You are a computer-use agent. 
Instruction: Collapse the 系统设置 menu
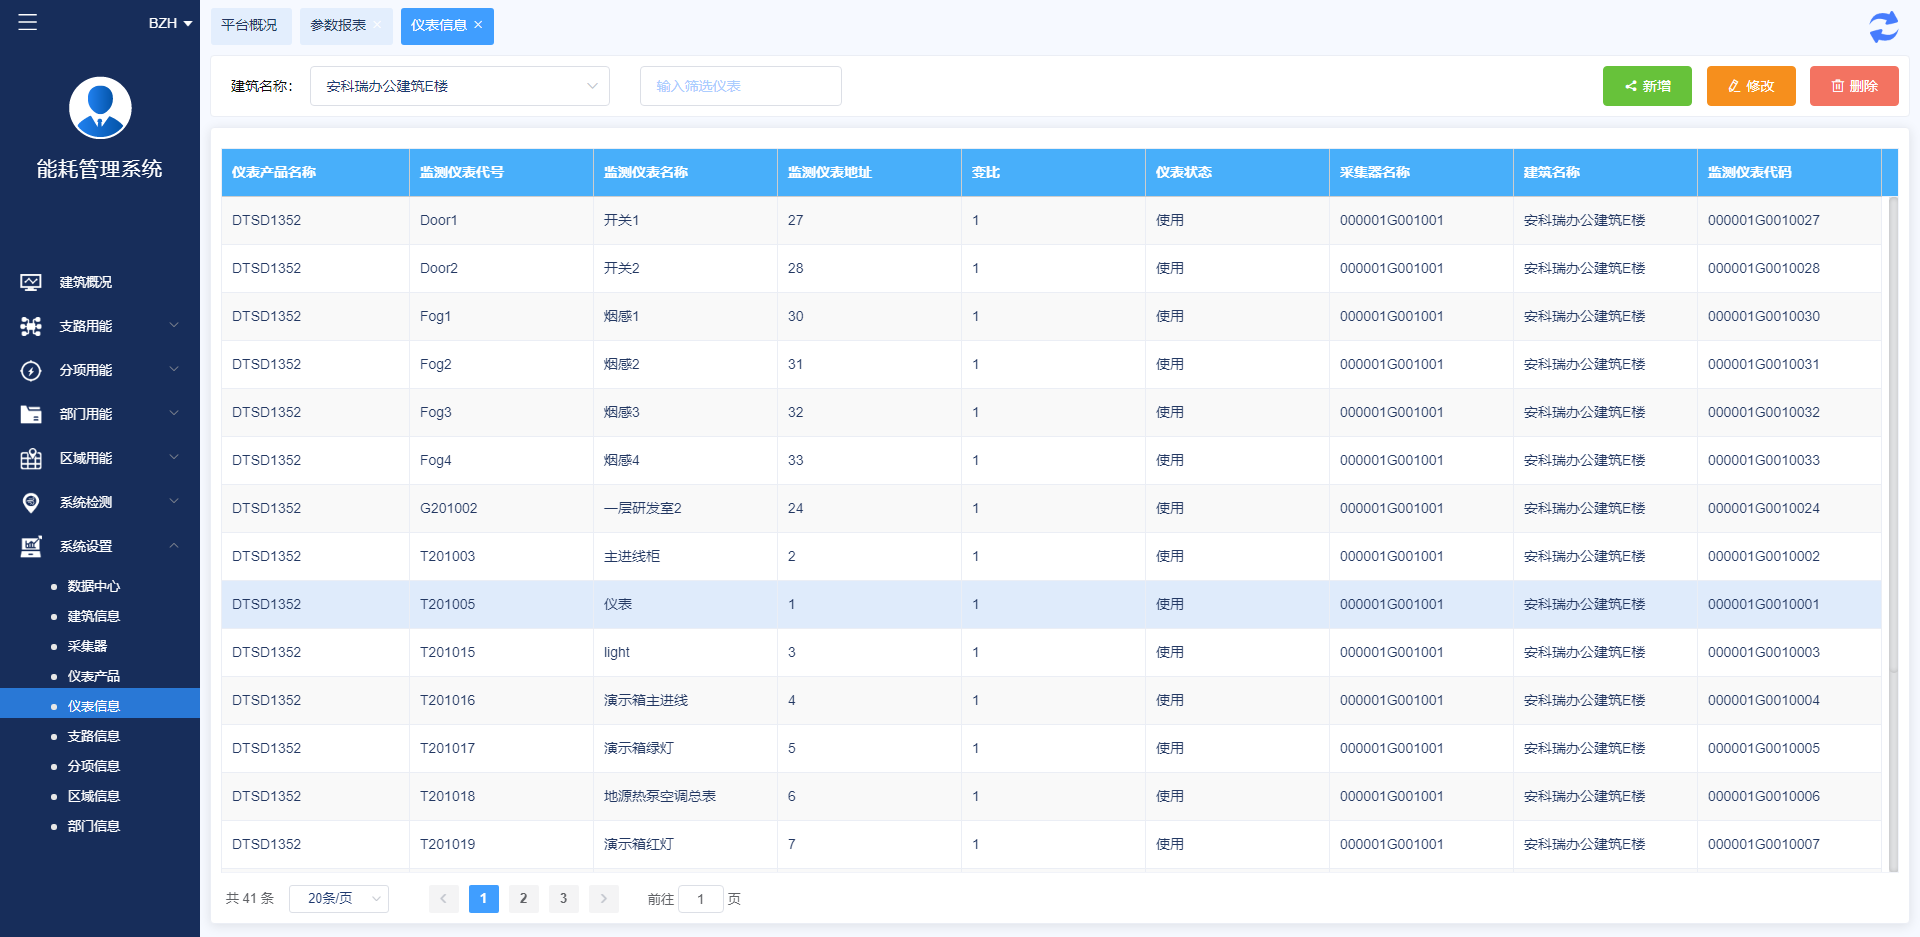pyautogui.click(x=174, y=545)
